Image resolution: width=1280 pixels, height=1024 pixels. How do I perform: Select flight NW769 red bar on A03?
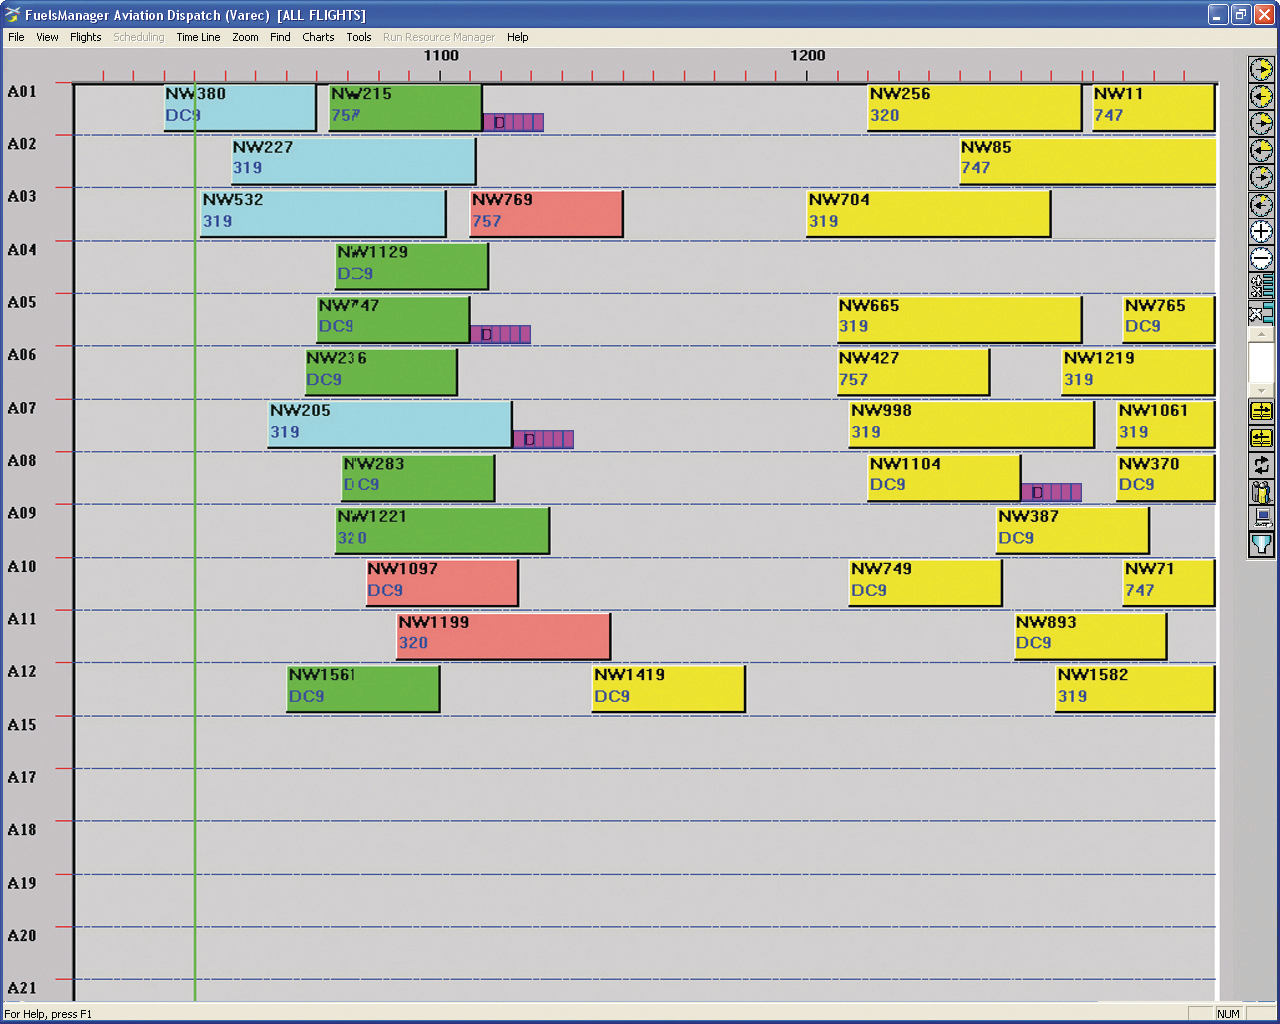click(x=546, y=212)
